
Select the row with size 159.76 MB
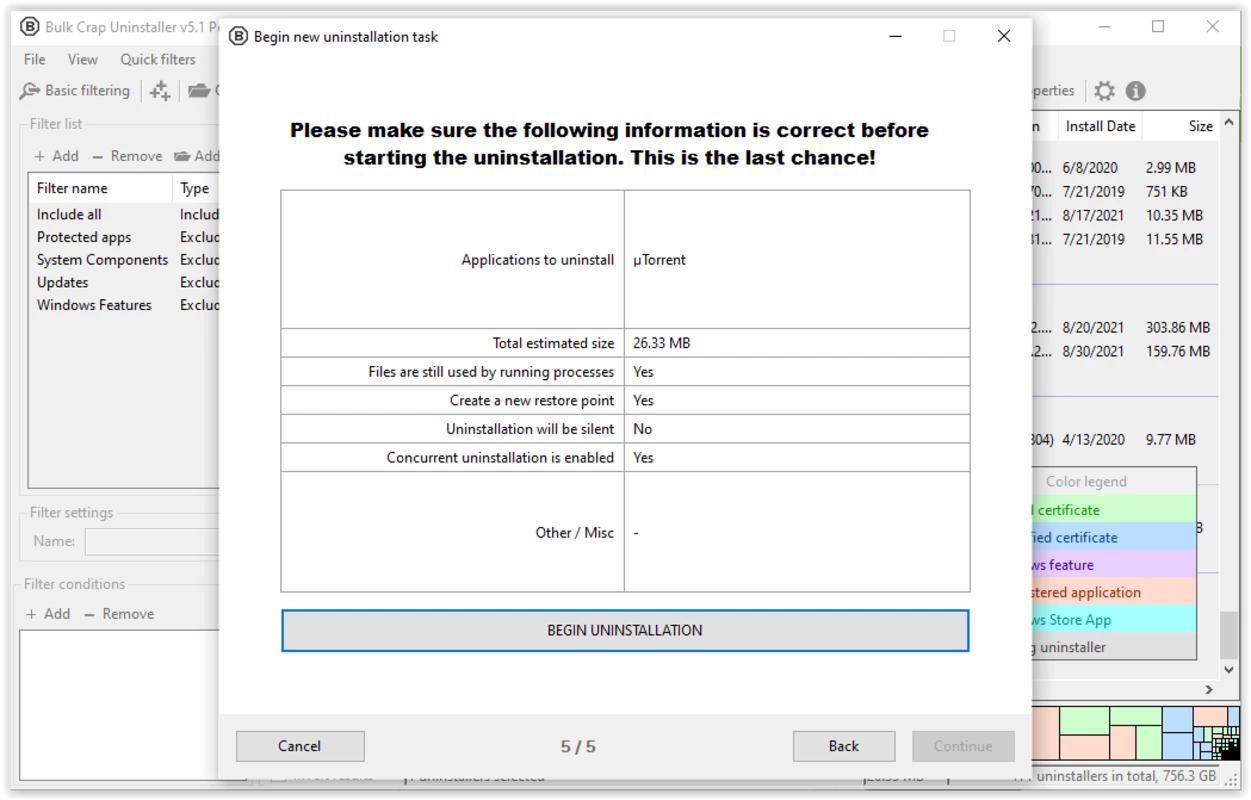[1125, 351]
